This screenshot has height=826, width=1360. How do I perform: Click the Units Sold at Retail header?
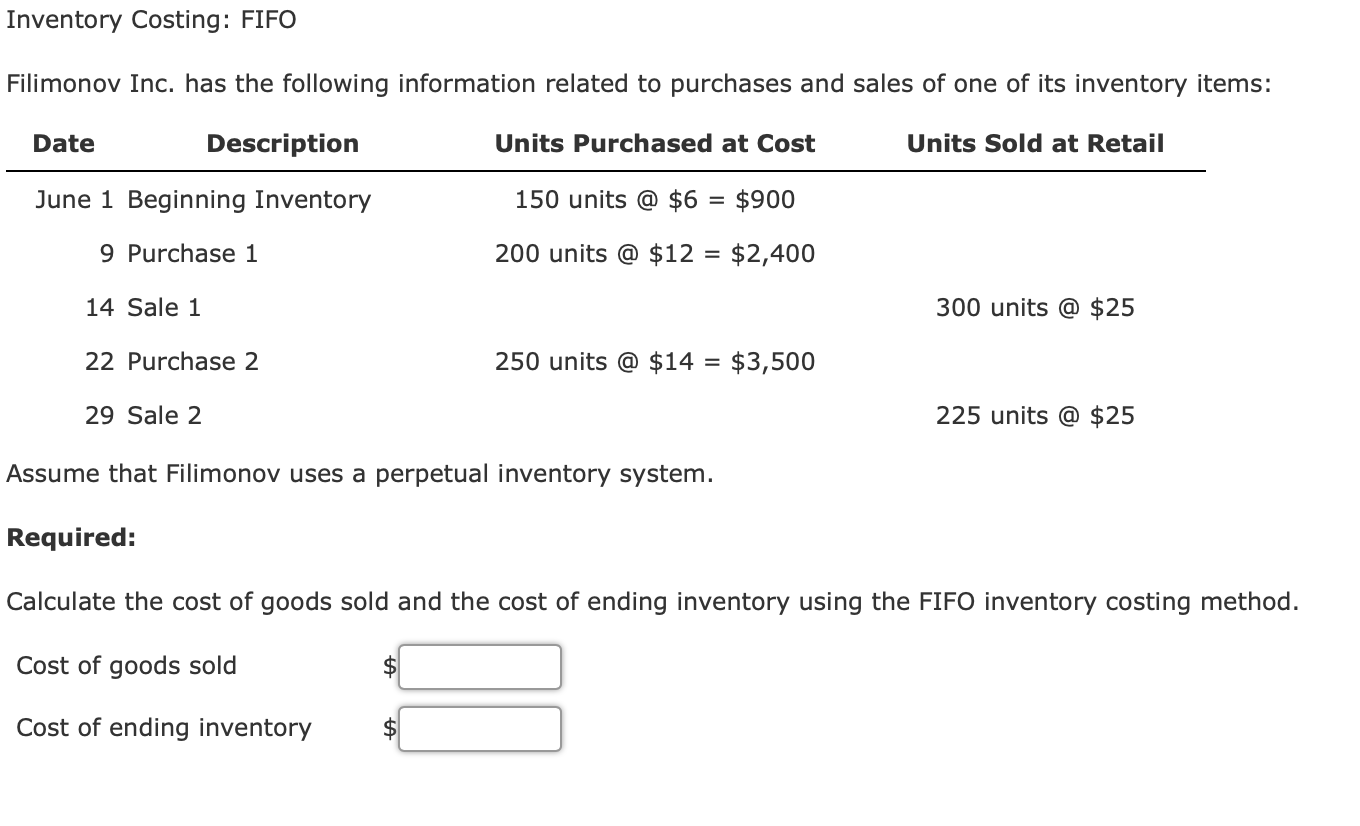1035,144
